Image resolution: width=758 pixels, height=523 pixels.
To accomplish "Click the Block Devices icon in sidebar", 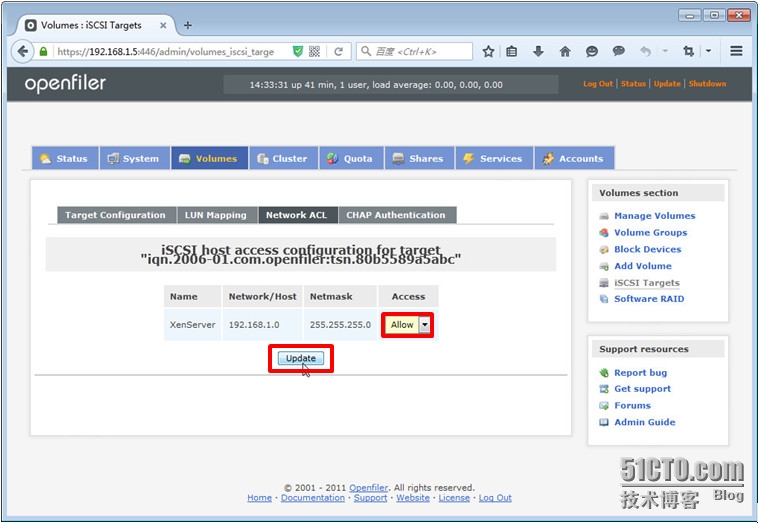I will click(x=604, y=249).
